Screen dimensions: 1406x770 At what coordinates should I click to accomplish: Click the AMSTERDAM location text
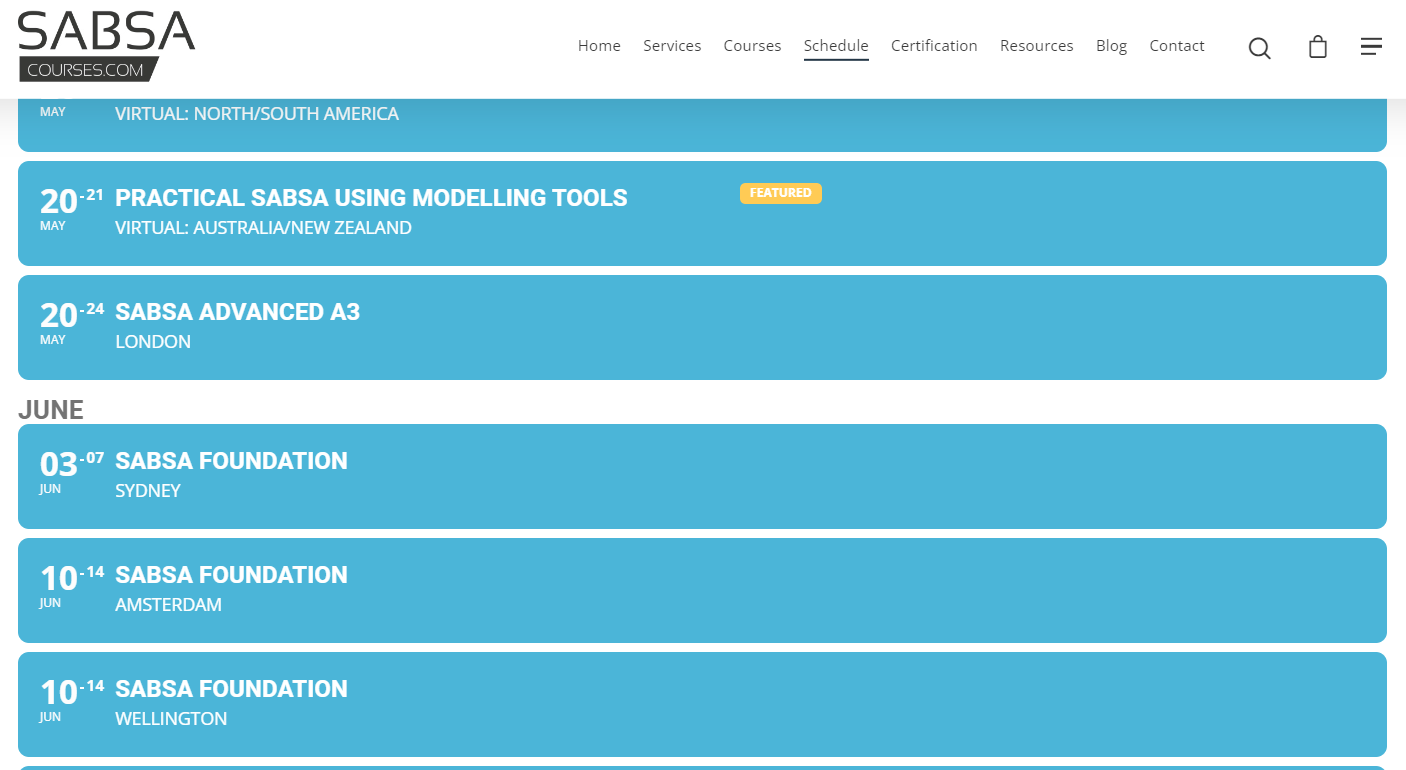(168, 605)
